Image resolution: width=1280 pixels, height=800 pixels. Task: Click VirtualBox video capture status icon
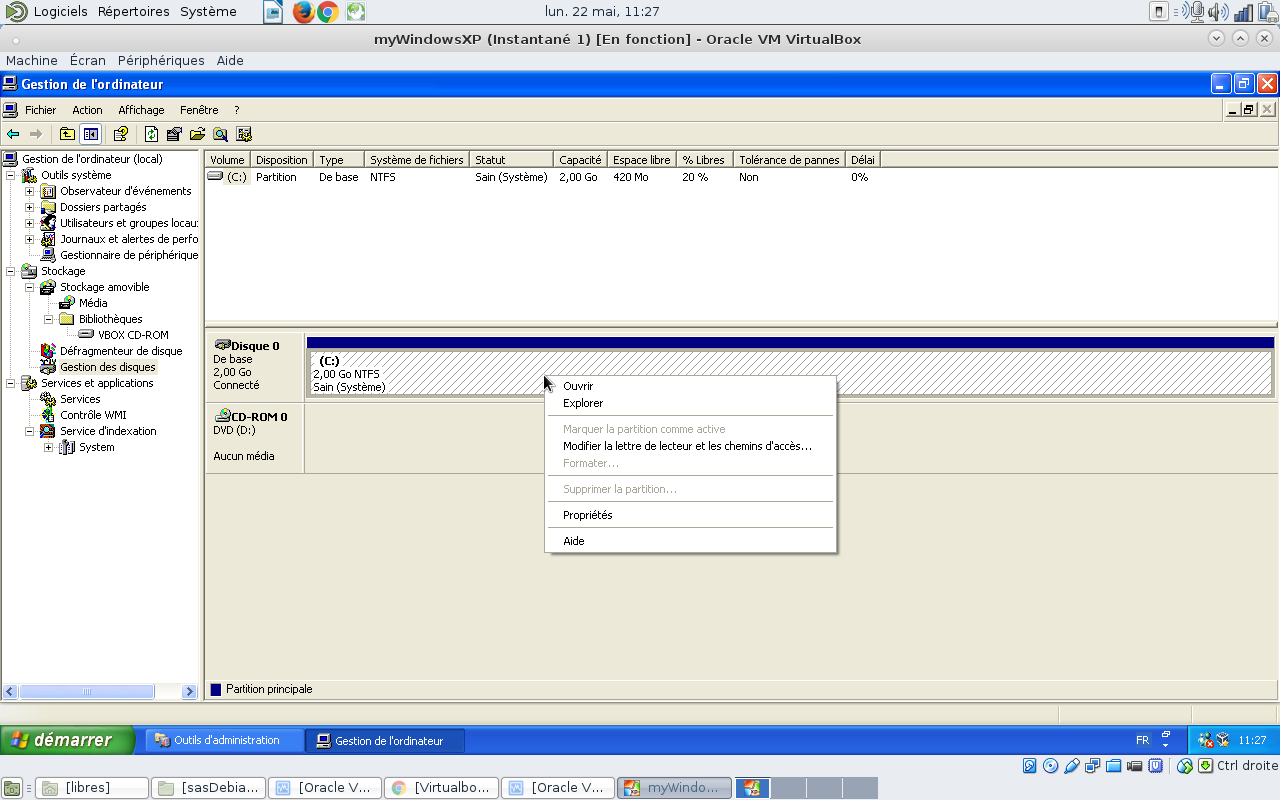[1135, 766]
